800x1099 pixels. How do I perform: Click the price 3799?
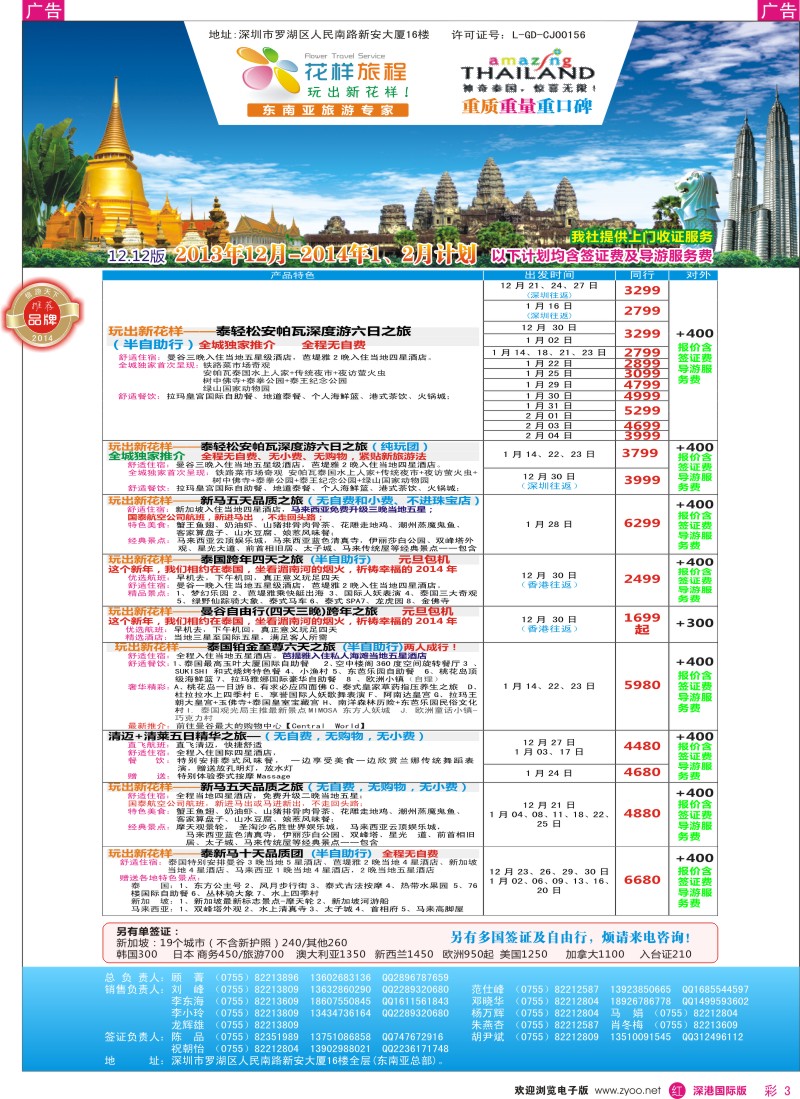tap(640, 453)
